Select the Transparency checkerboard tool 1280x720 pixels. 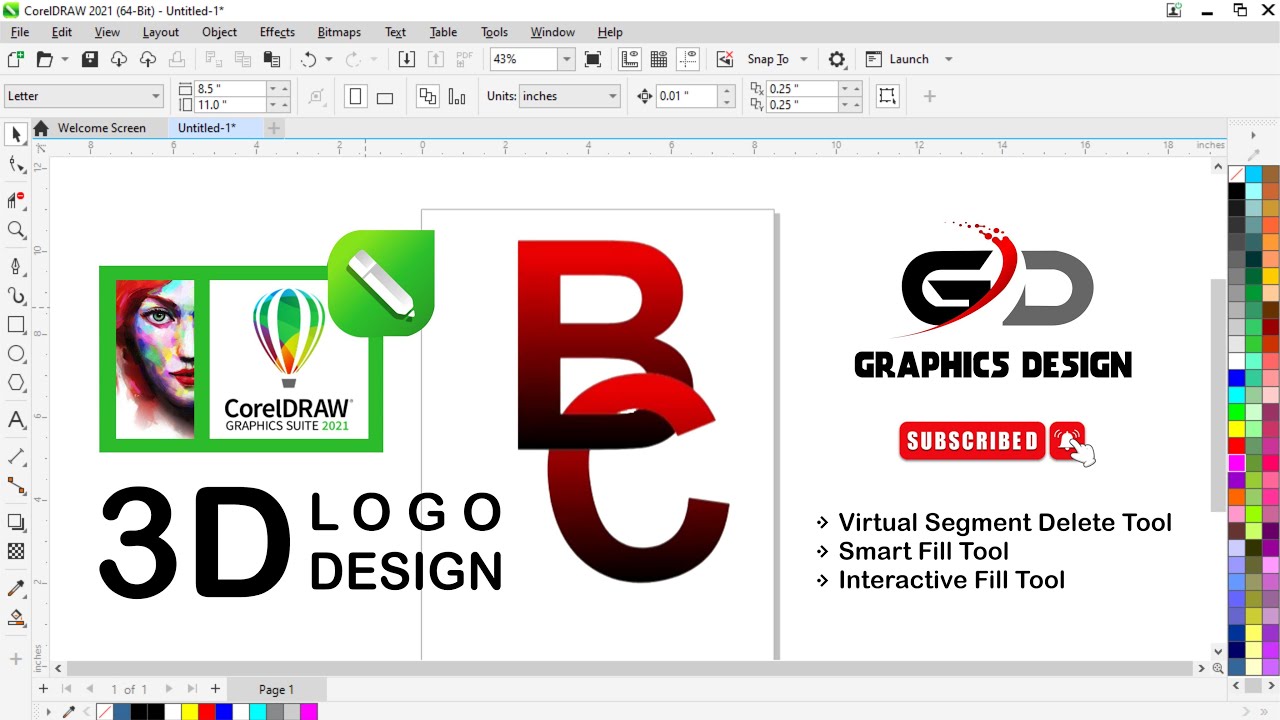[x=16, y=551]
